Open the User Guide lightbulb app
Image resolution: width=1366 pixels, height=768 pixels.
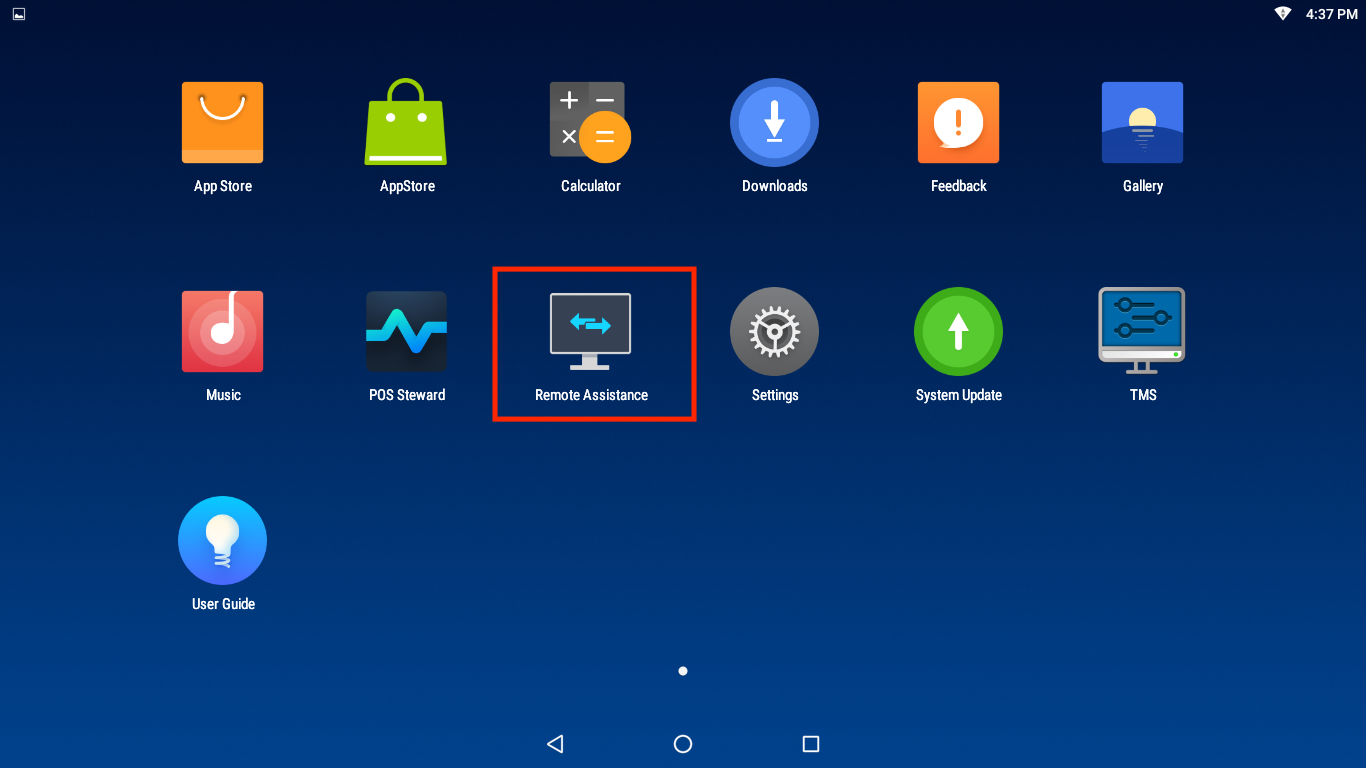[x=222, y=540]
